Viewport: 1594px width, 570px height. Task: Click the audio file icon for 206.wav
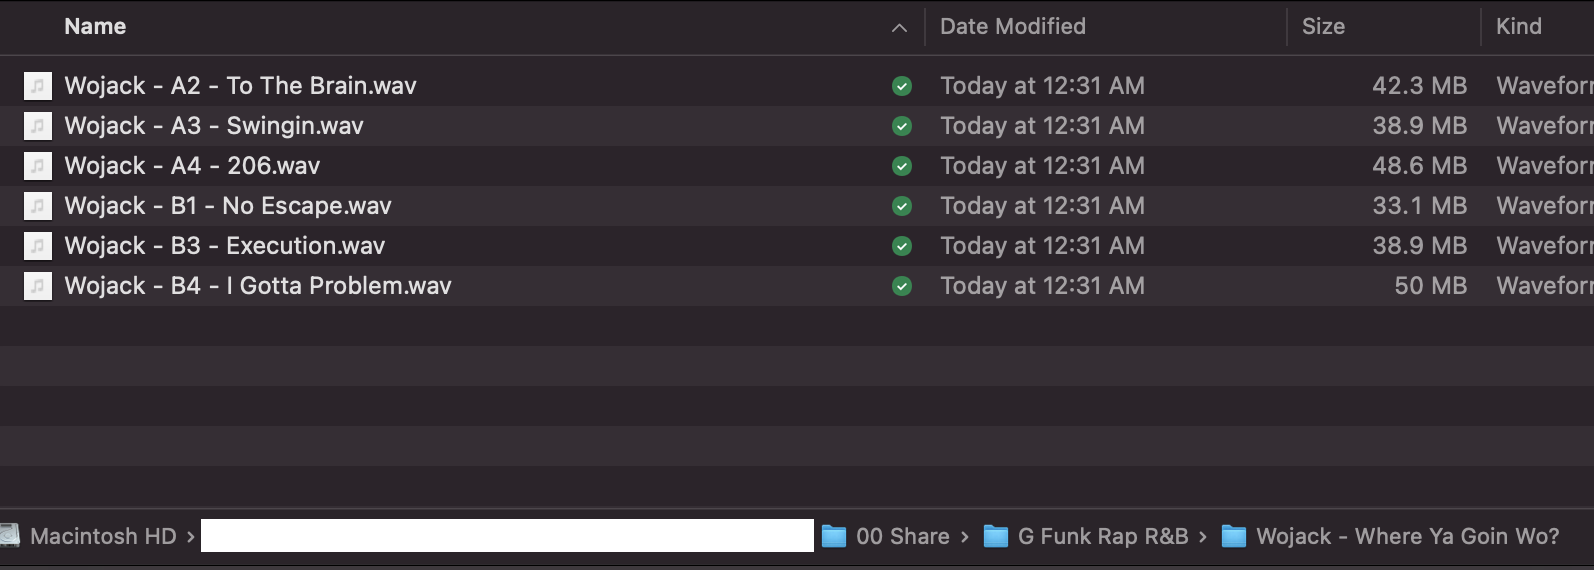[x=37, y=166]
